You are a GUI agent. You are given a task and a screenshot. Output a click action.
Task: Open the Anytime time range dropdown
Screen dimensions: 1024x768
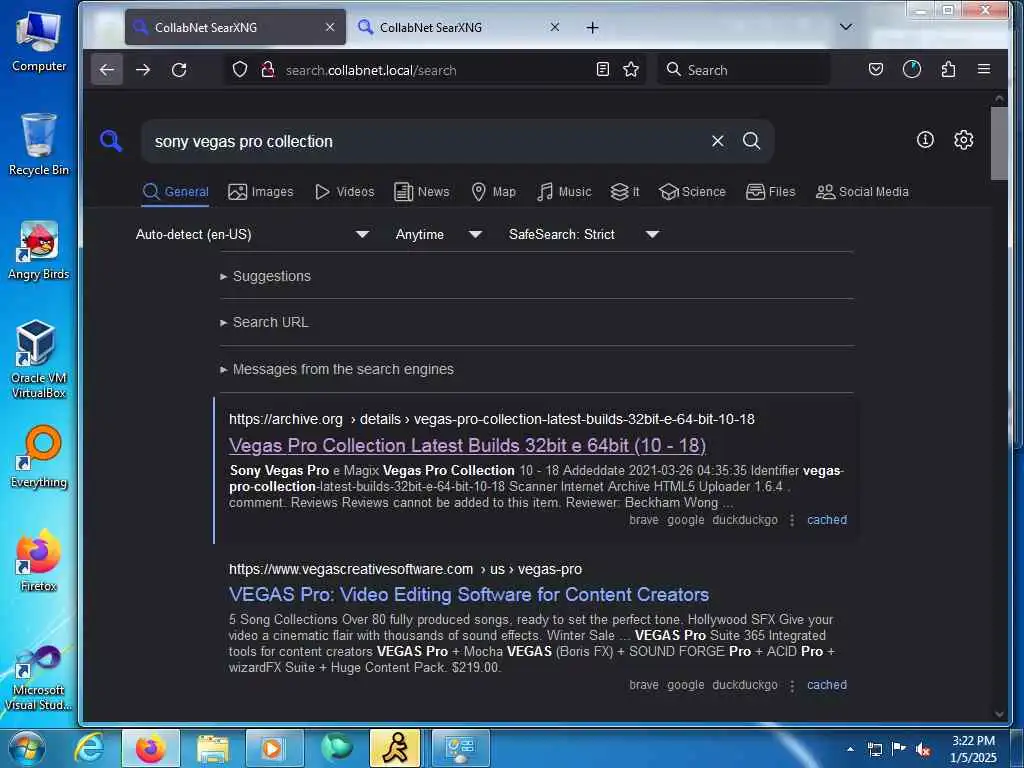pyautogui.click(x=439, y=234)
